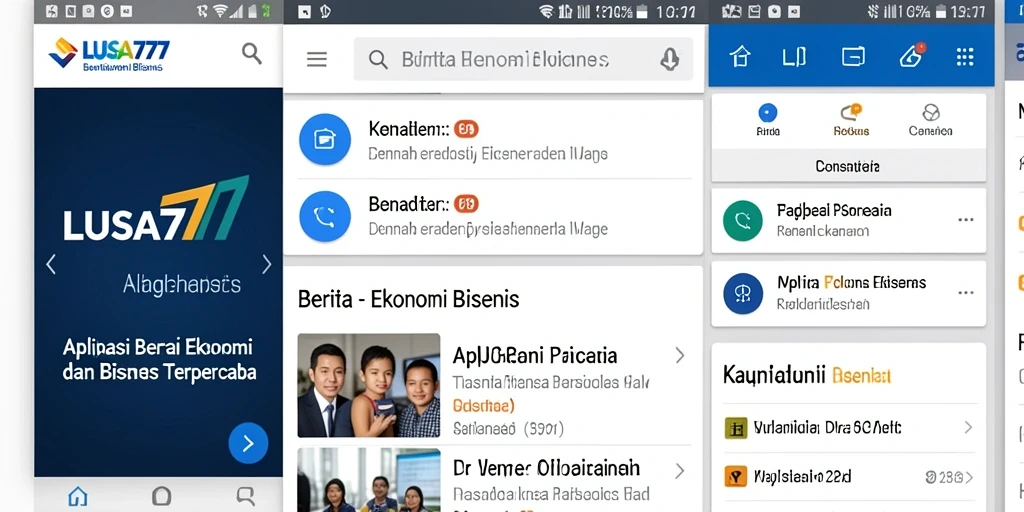Click the Consnteits bar

click(848, 165)
